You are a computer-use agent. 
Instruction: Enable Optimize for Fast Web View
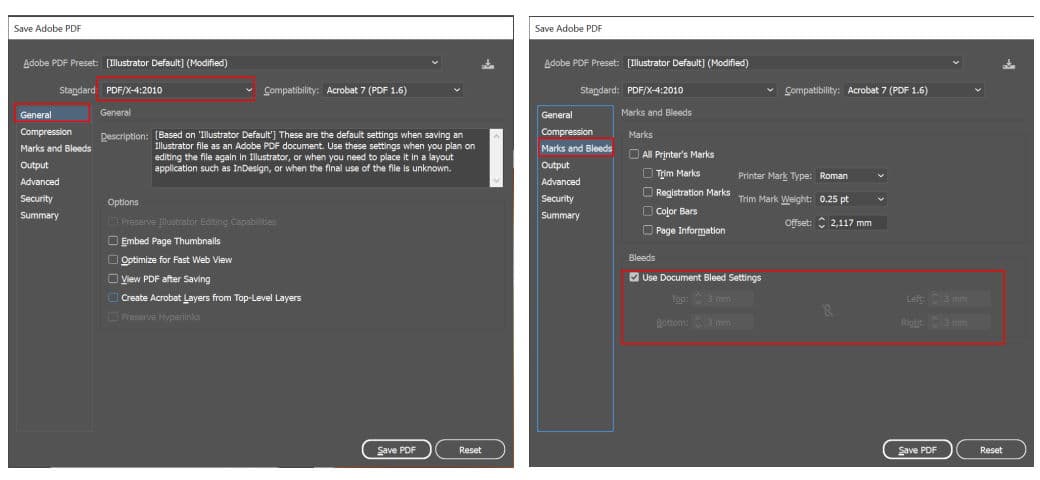click(113, 260)
